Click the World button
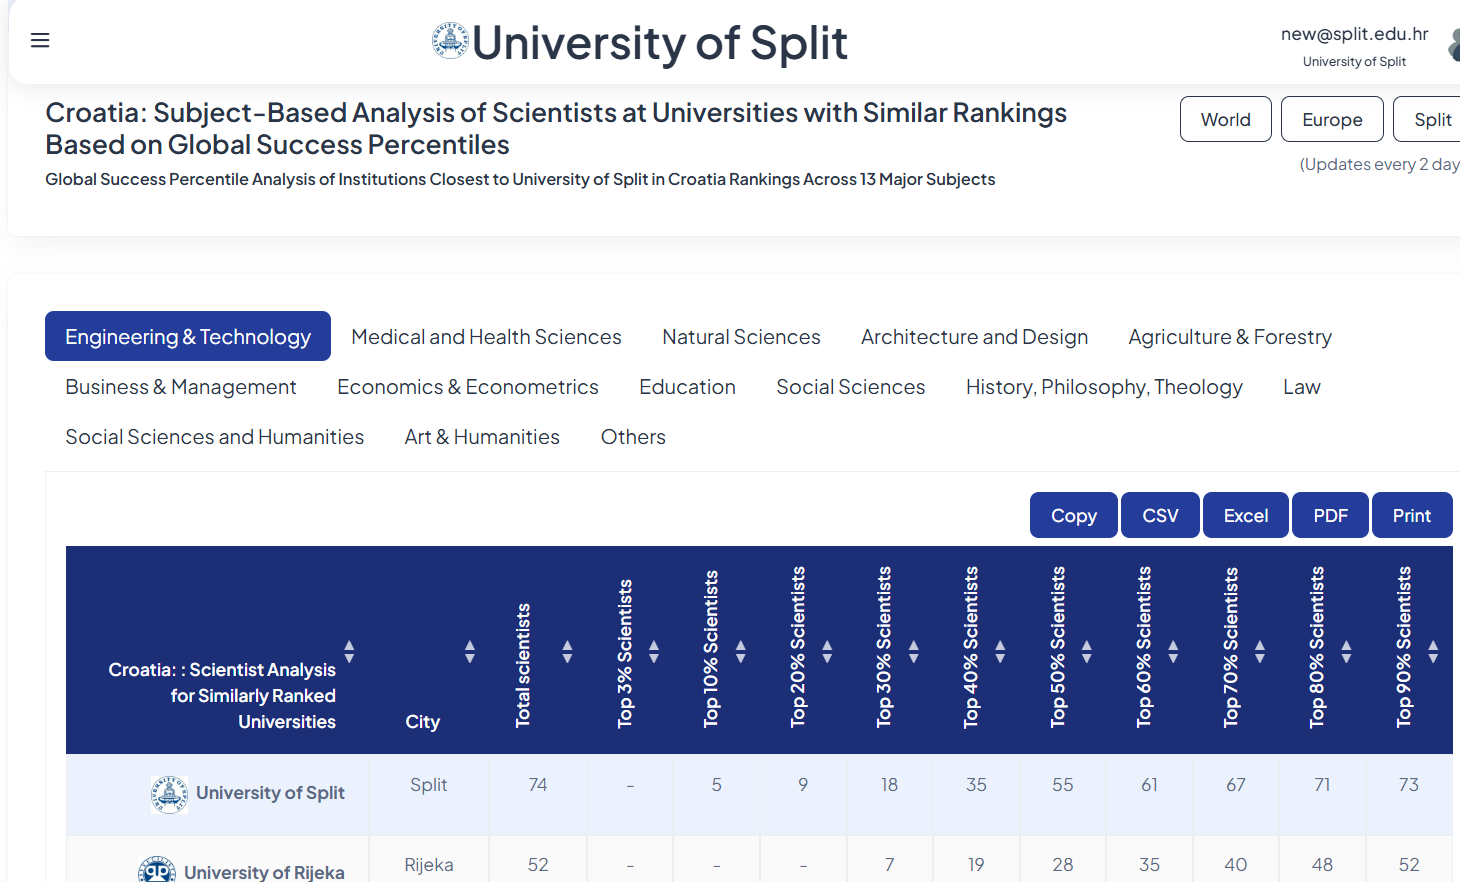Viewport: 1460px width, 882px height. click(x=1226, y=119)
